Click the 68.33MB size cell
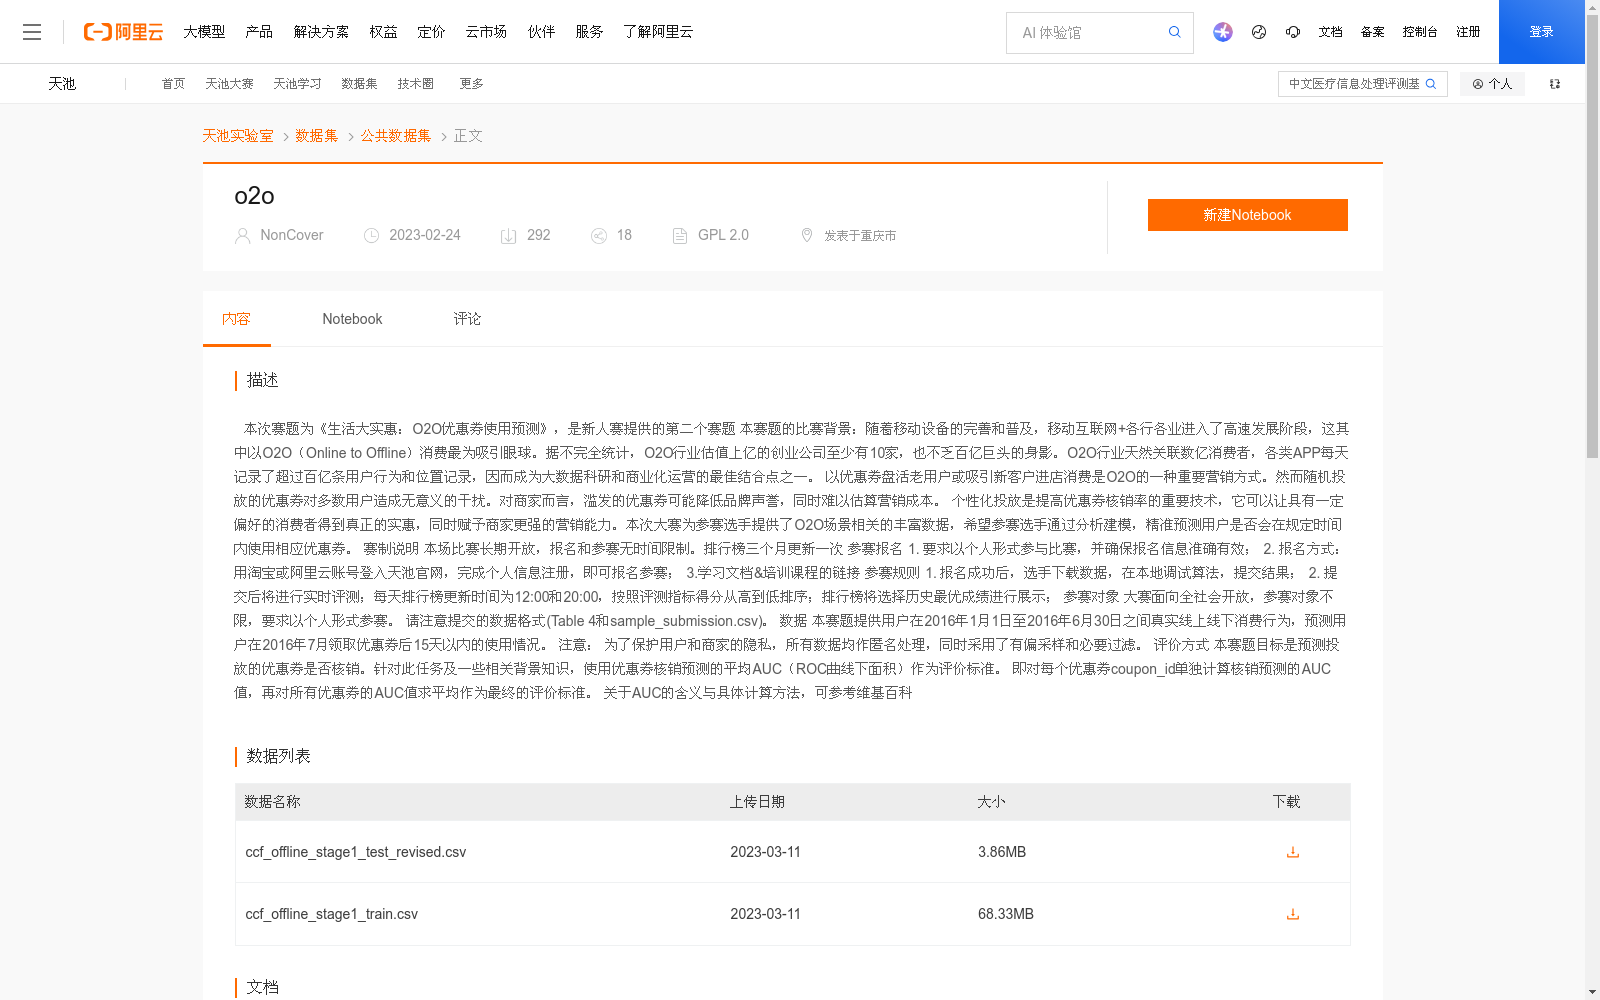Viewport: 1600px width, 1000px height. [1006, 914]
